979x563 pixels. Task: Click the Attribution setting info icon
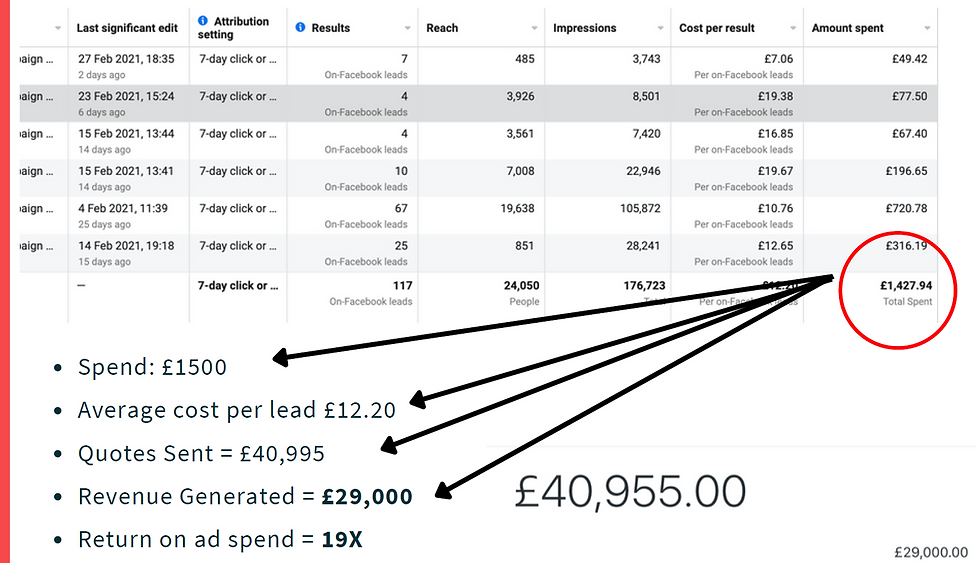[202, 21]
